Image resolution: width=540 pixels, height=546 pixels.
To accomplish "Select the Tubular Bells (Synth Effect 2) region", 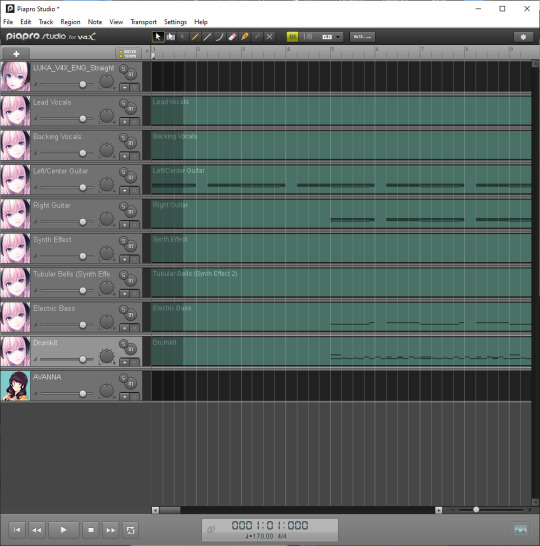I will click(342, 282).
